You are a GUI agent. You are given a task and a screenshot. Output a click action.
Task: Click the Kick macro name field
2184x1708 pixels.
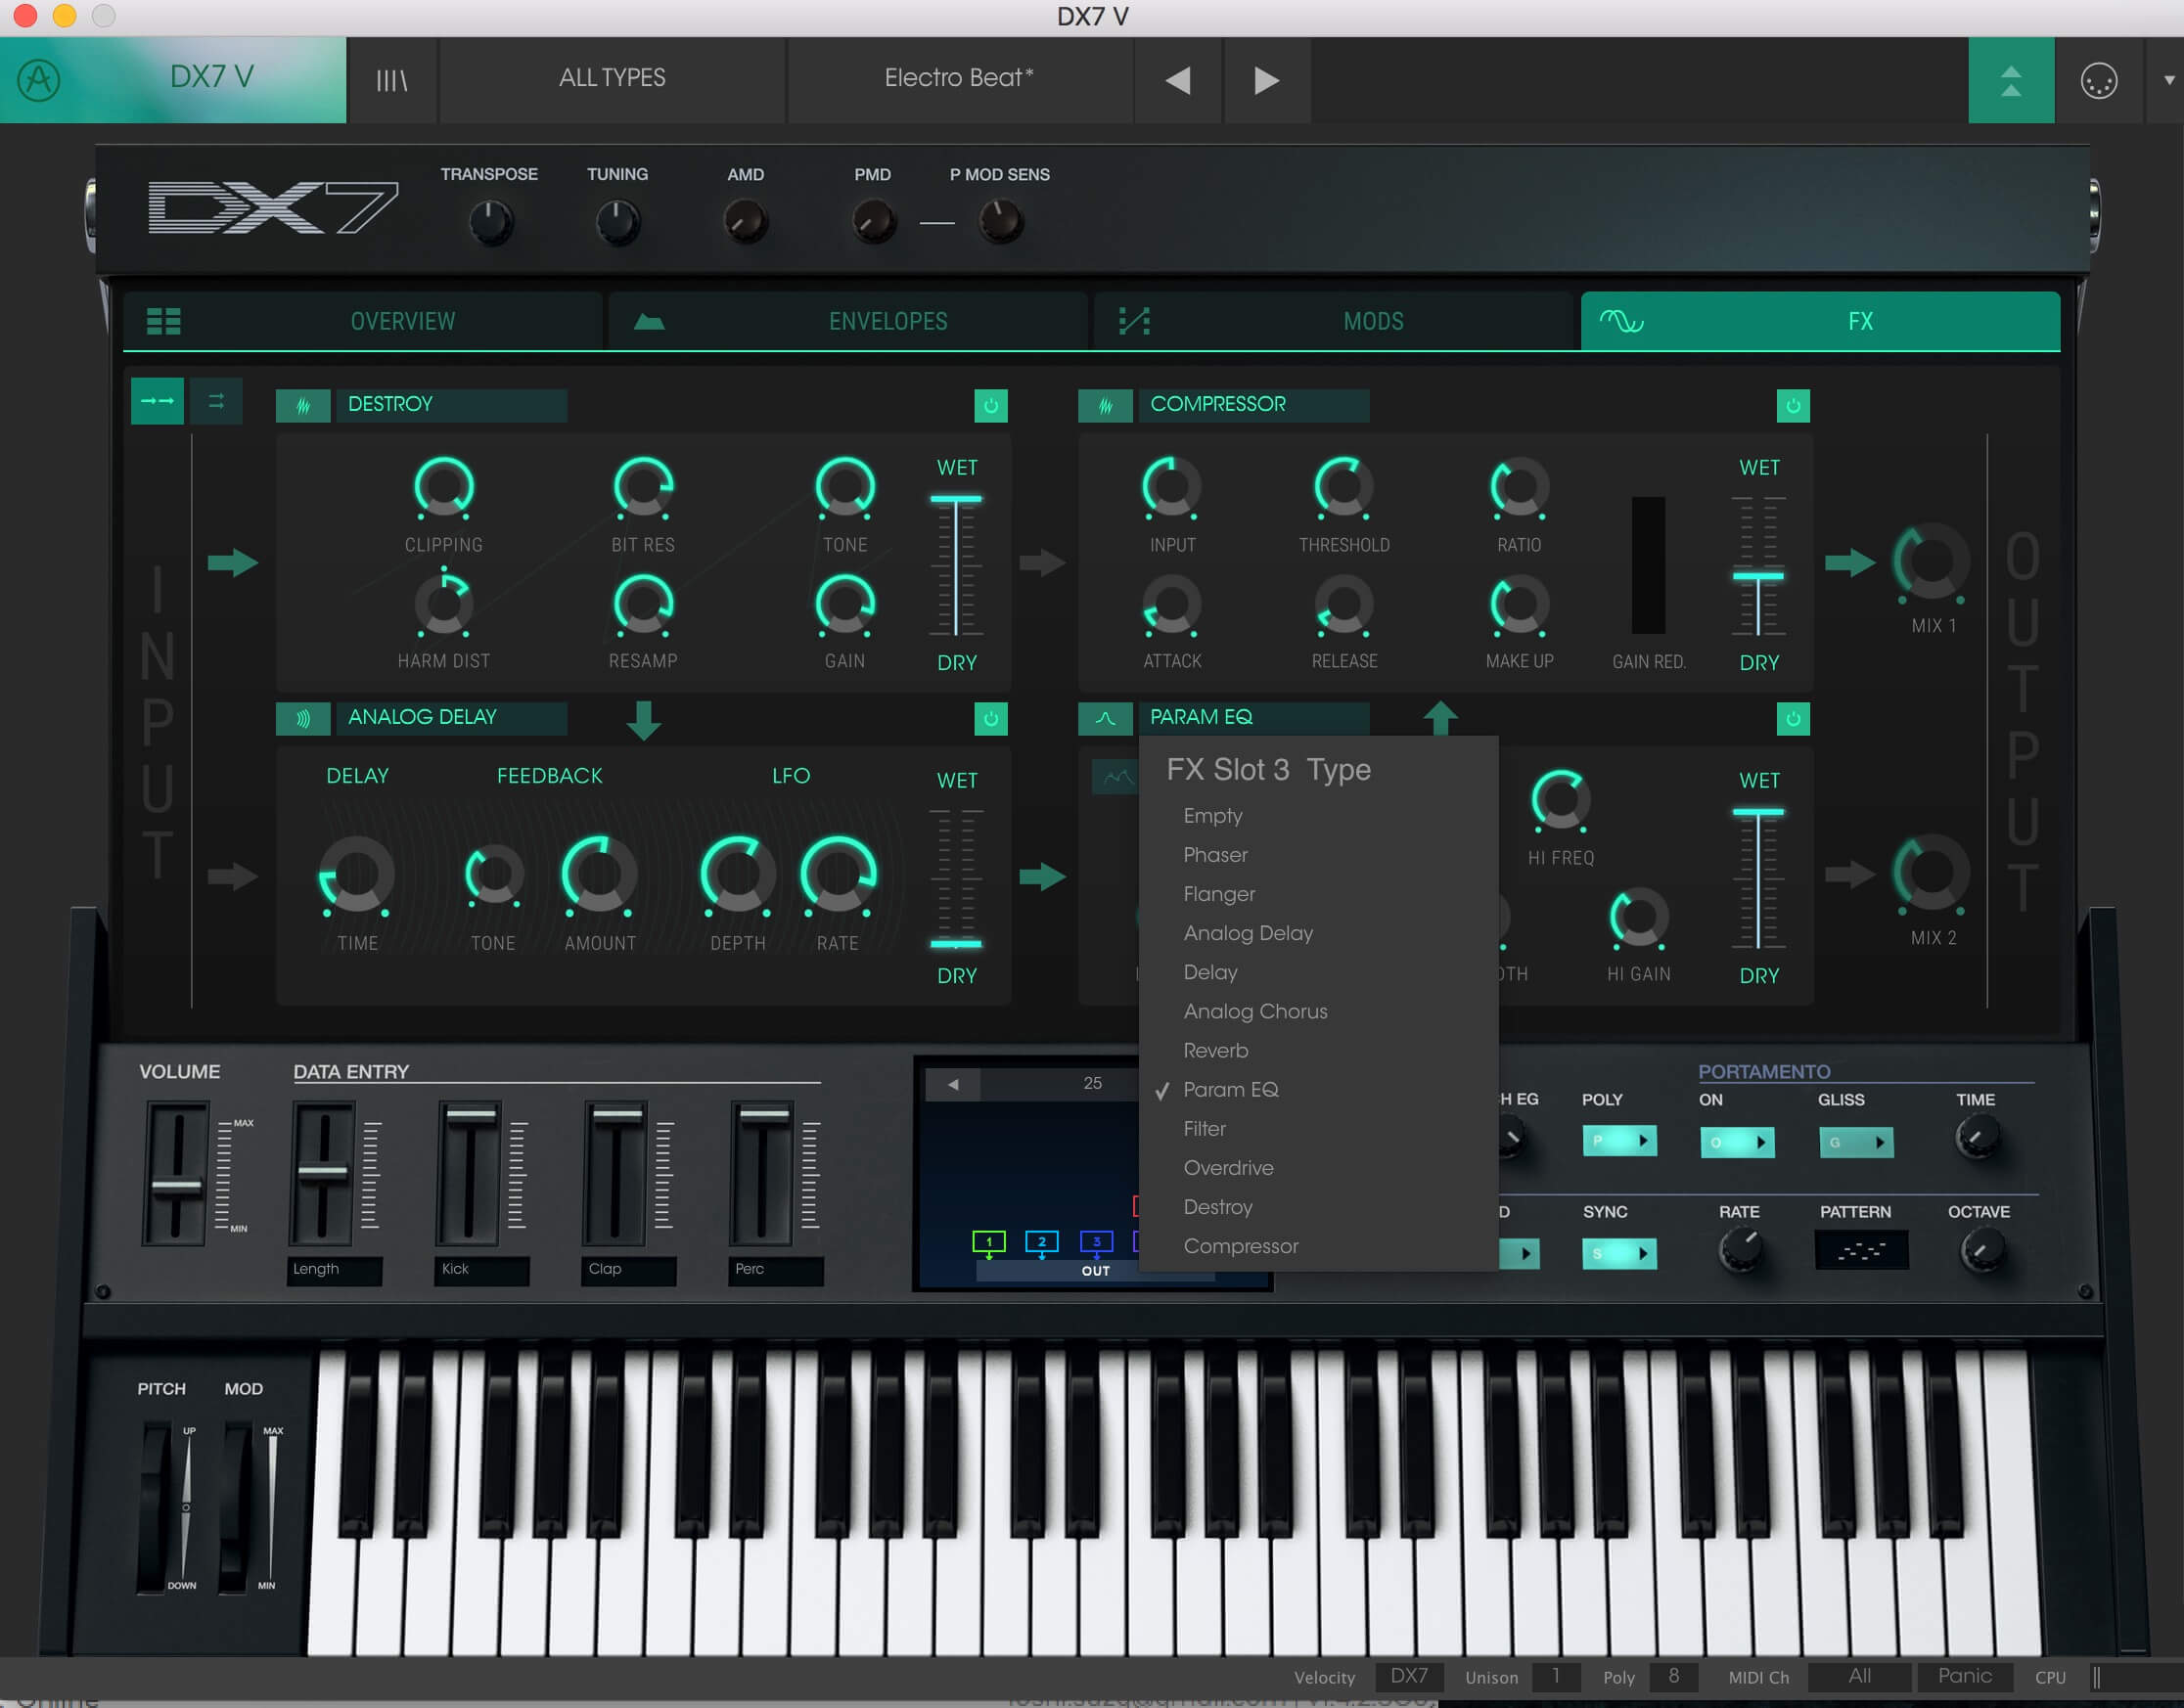tap(482, 1269)
